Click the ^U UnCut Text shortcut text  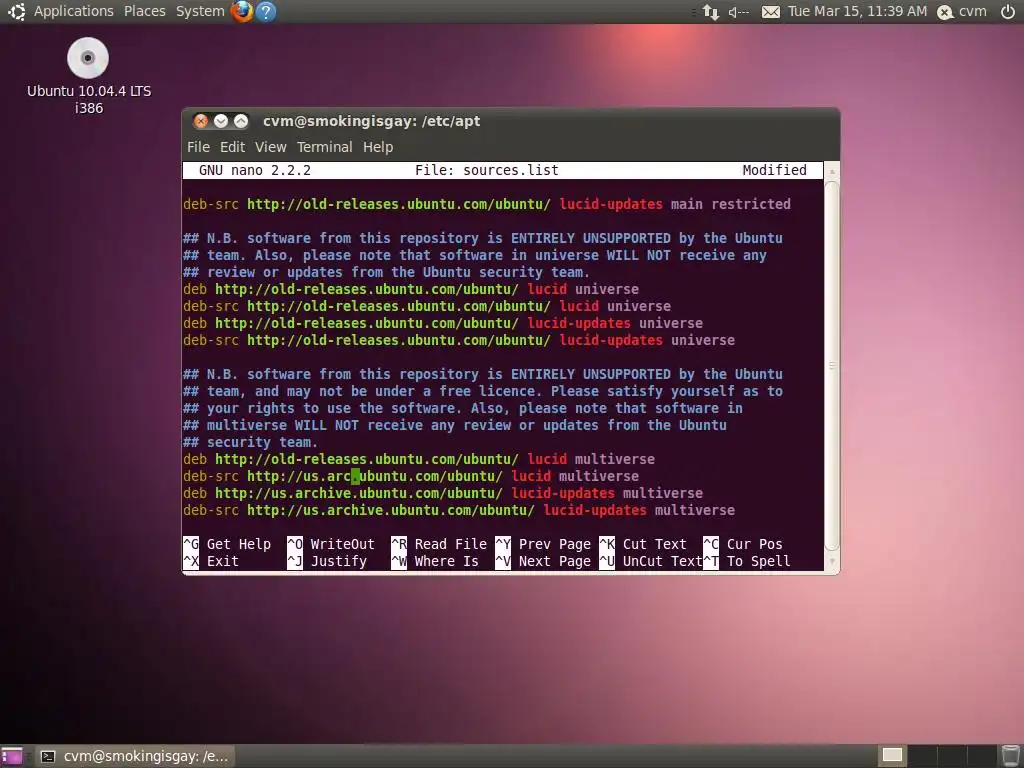pyautogui.click(x=650, y=561)
